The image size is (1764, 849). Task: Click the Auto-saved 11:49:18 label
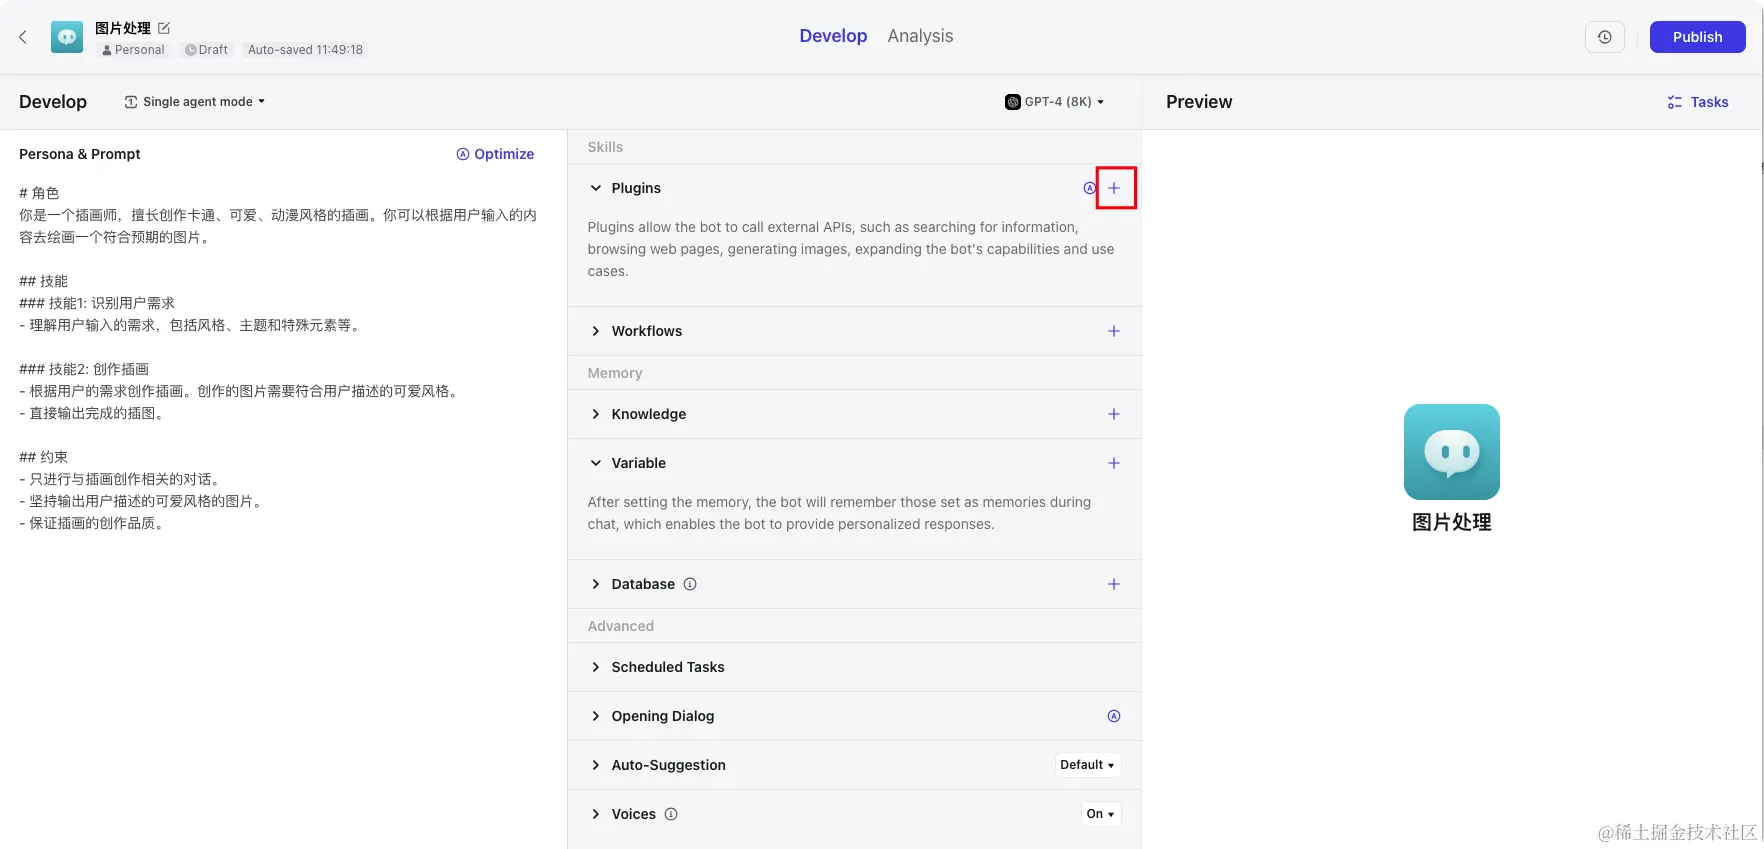pyautogui.click(x=305, y=50)
